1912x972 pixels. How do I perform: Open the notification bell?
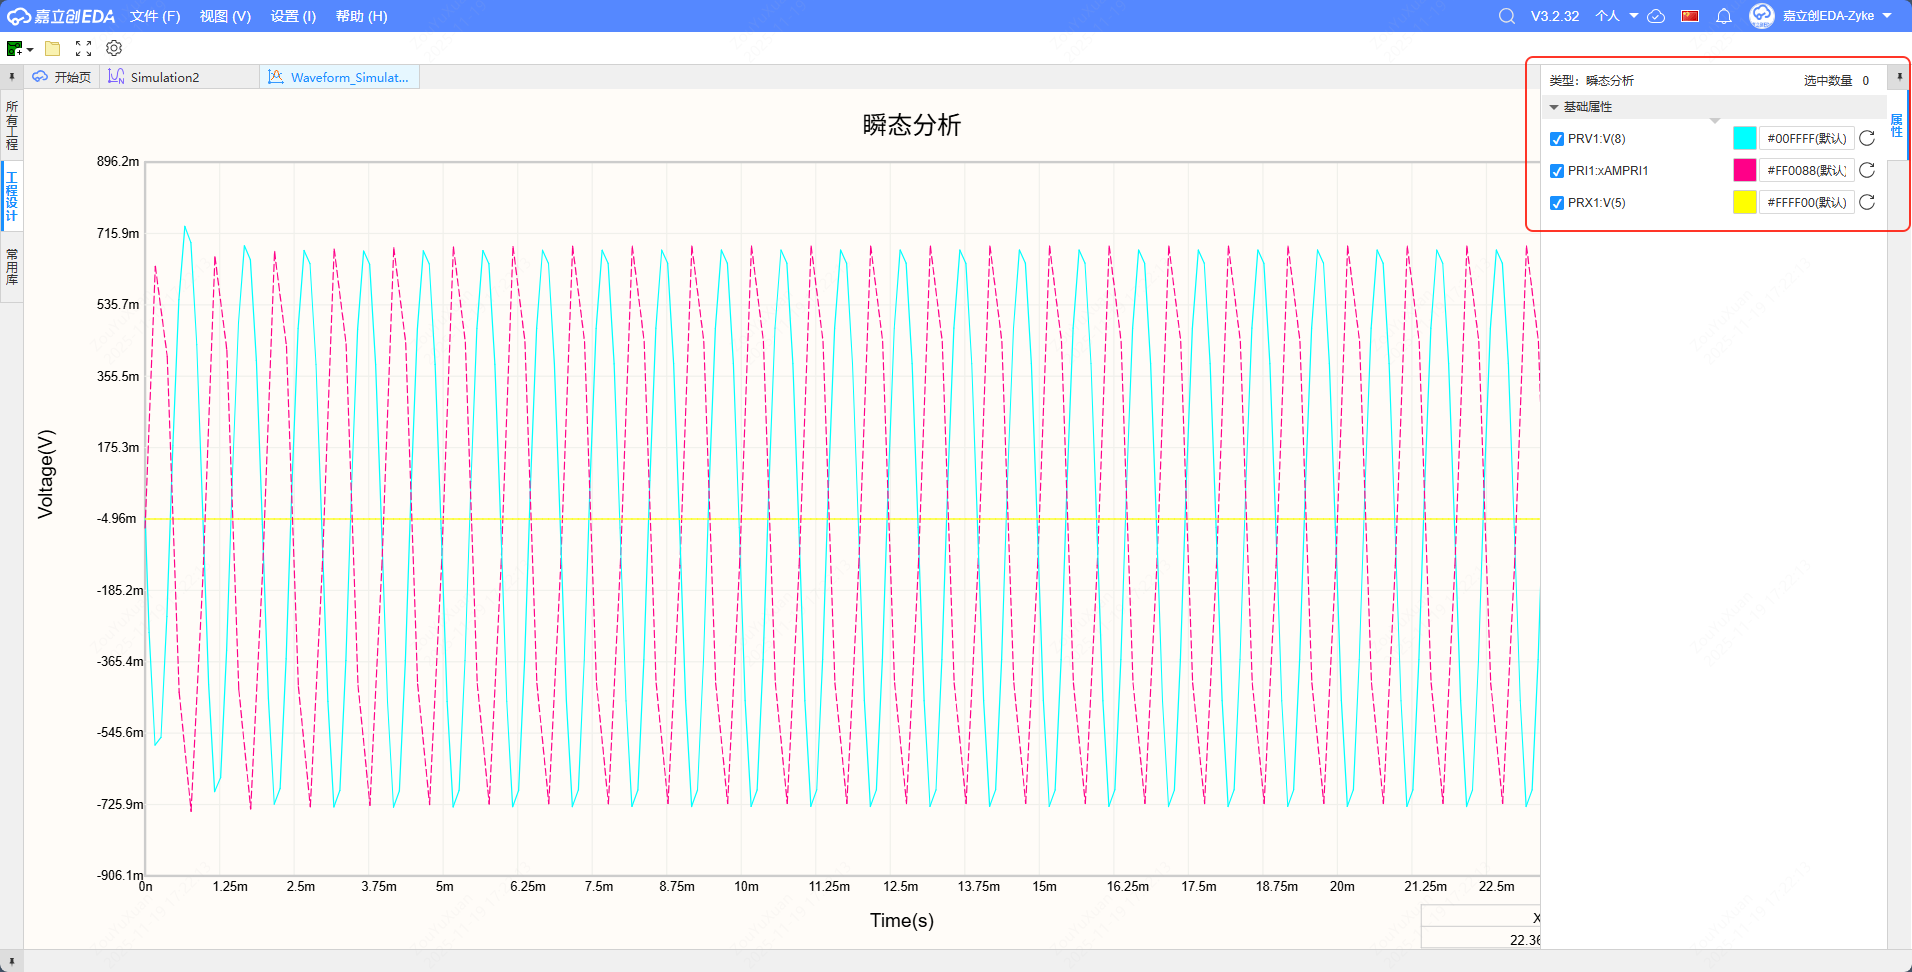[1724, 16]
